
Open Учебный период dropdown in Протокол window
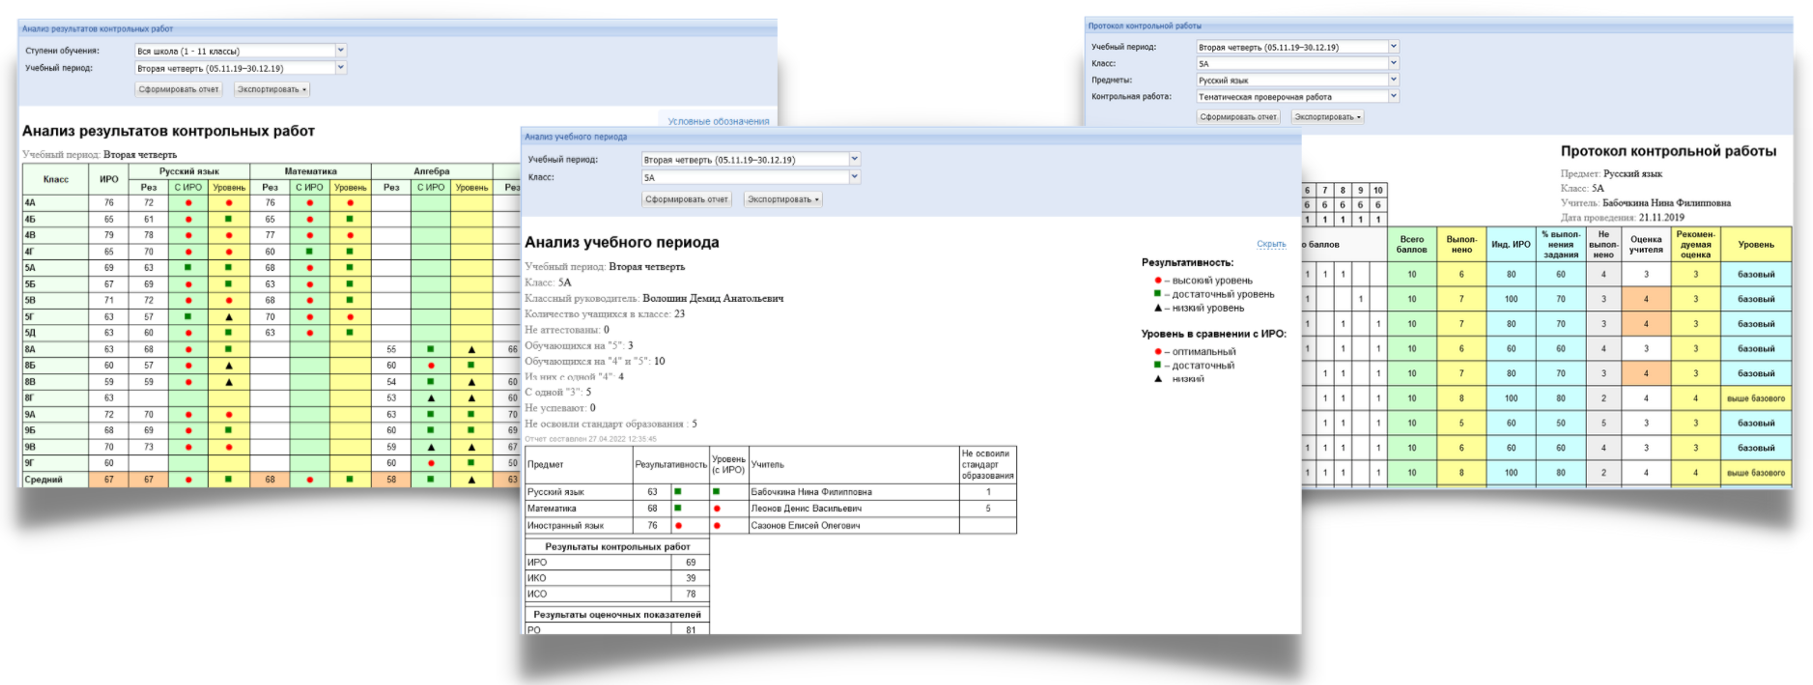click(x=1297, y=47)
